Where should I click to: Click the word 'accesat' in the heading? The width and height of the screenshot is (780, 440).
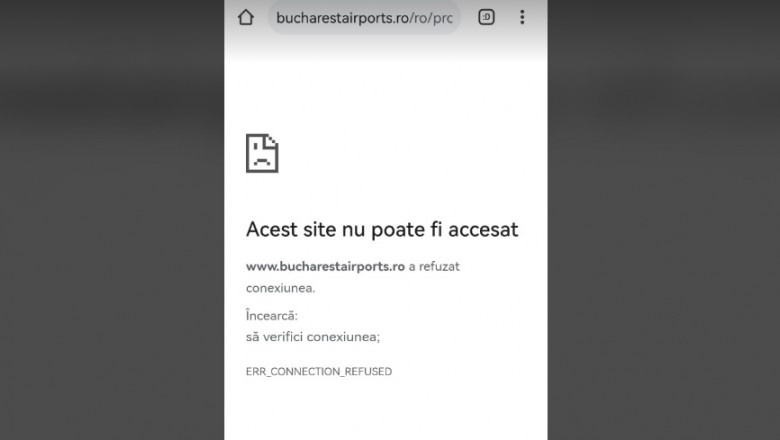[x=483, y=230]
